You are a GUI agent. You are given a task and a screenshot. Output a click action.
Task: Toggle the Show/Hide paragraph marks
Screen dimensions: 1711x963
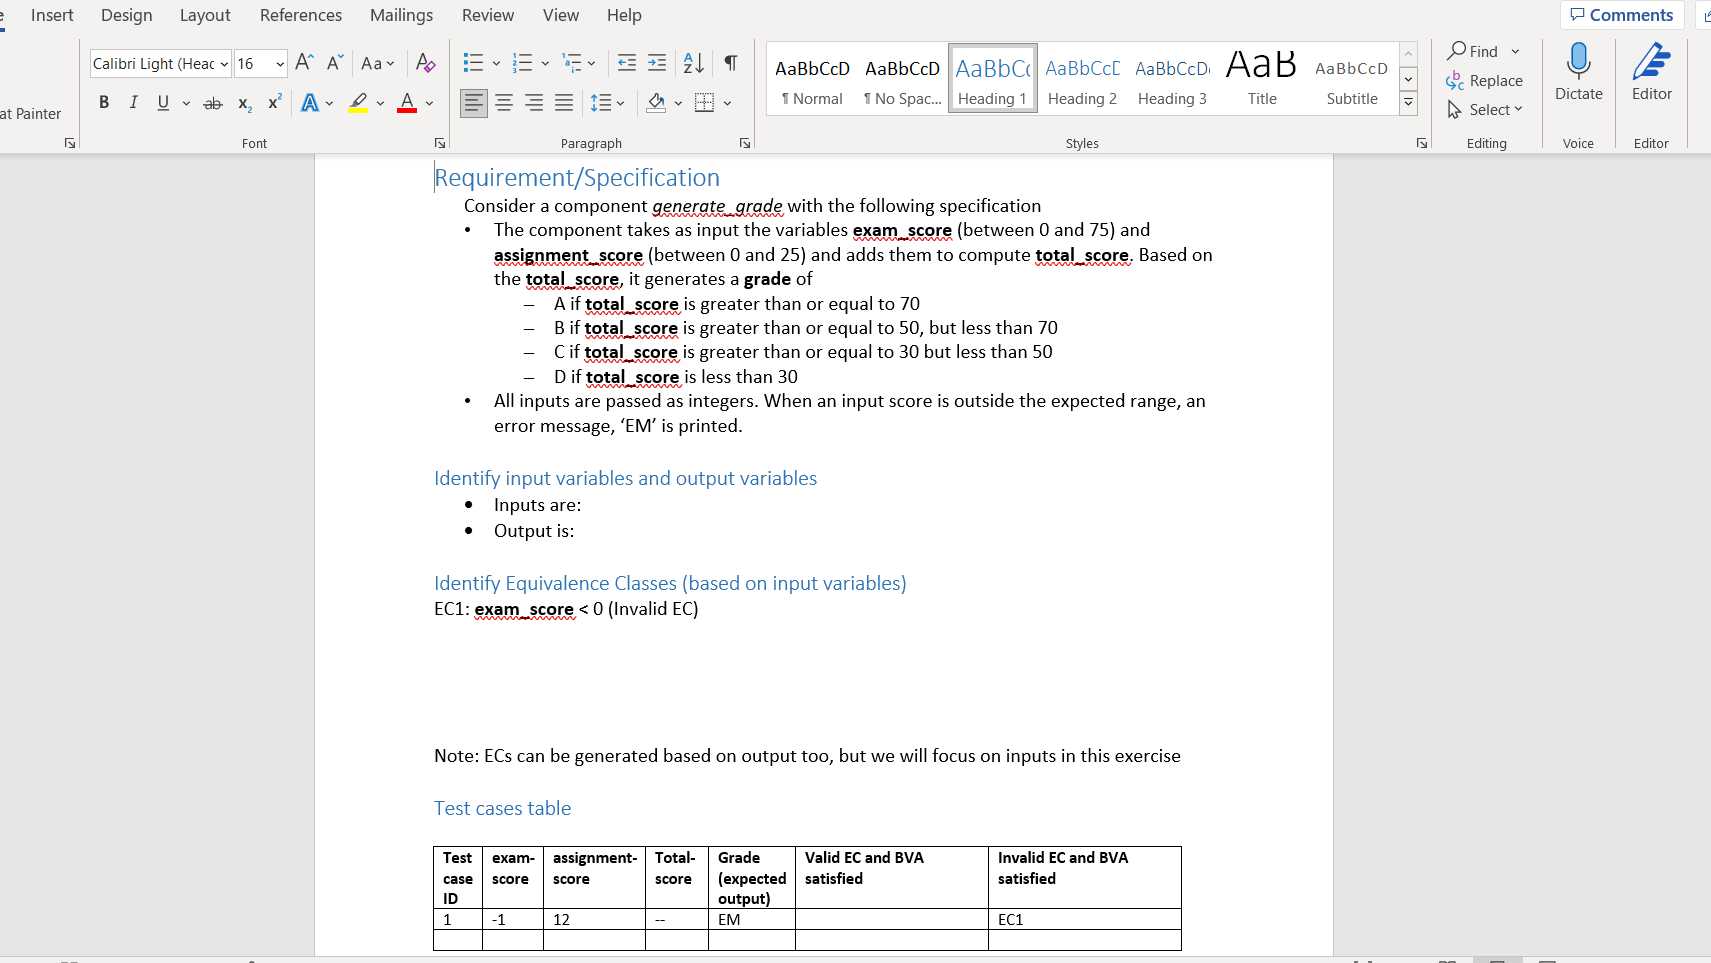tap(730, 63)
